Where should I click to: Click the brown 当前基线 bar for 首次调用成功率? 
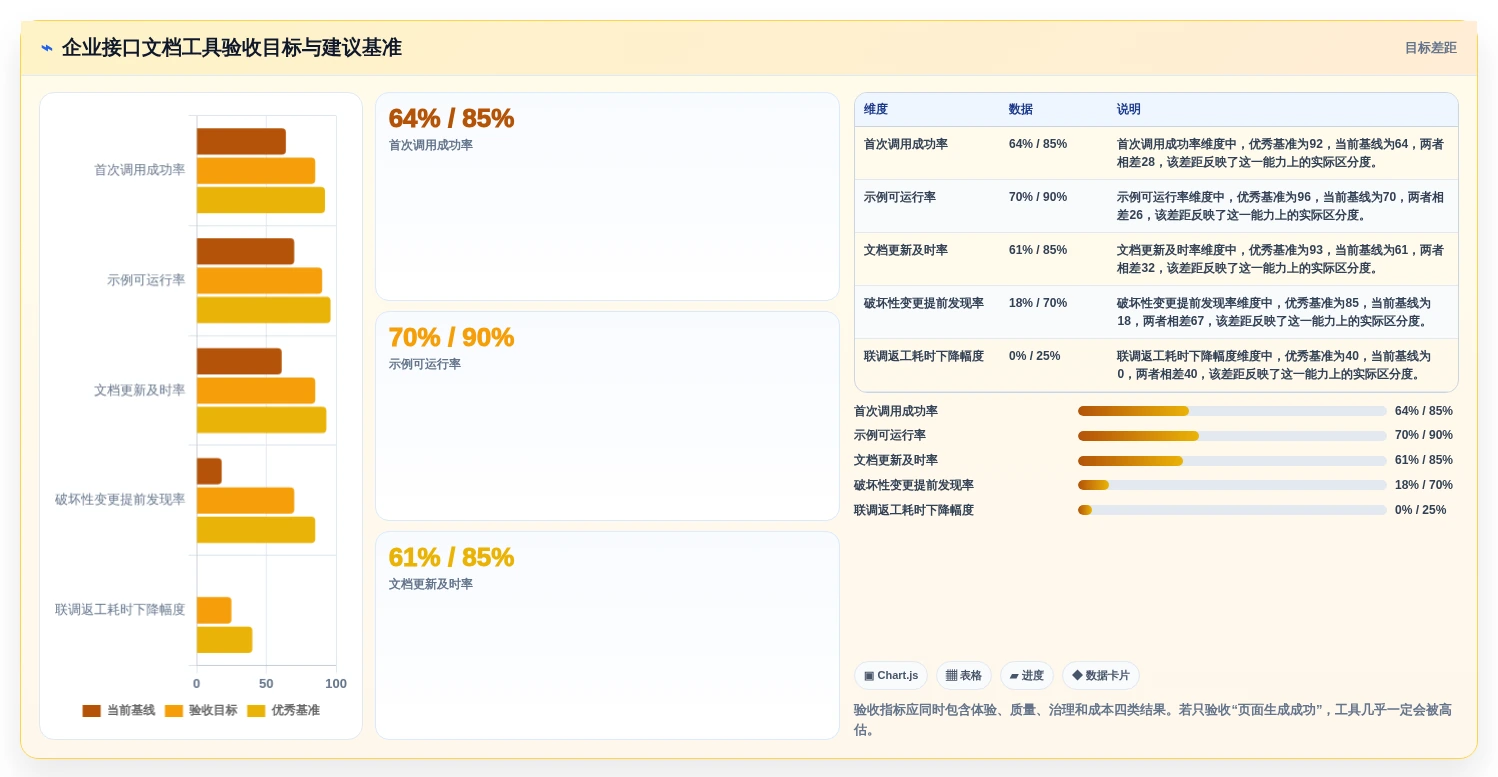[x=241, y=142]
